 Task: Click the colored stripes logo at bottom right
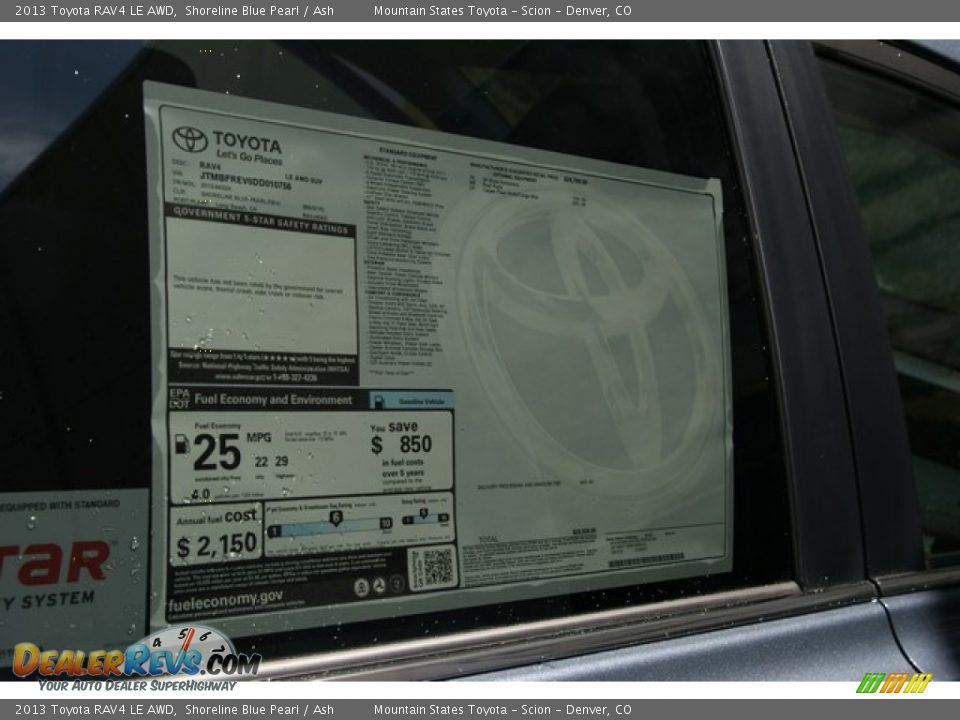tap(894, 683)
